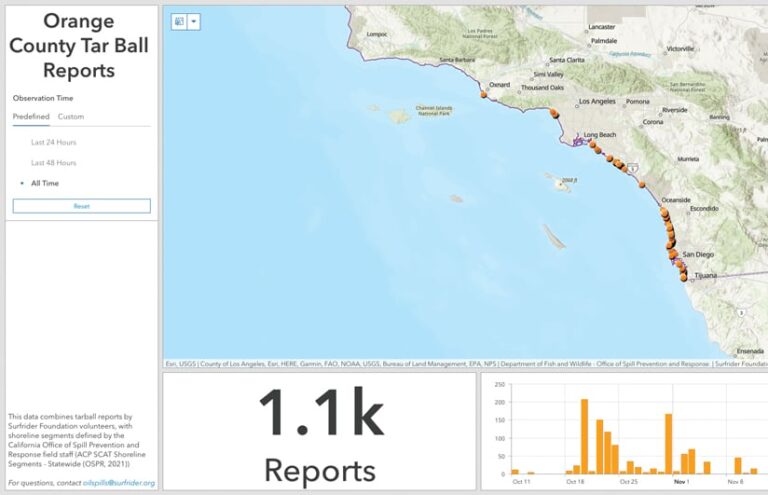Click the orange report marker near Oxnard
The height and width of the screenshot is (495, 768).
click(x=484, y=94)
